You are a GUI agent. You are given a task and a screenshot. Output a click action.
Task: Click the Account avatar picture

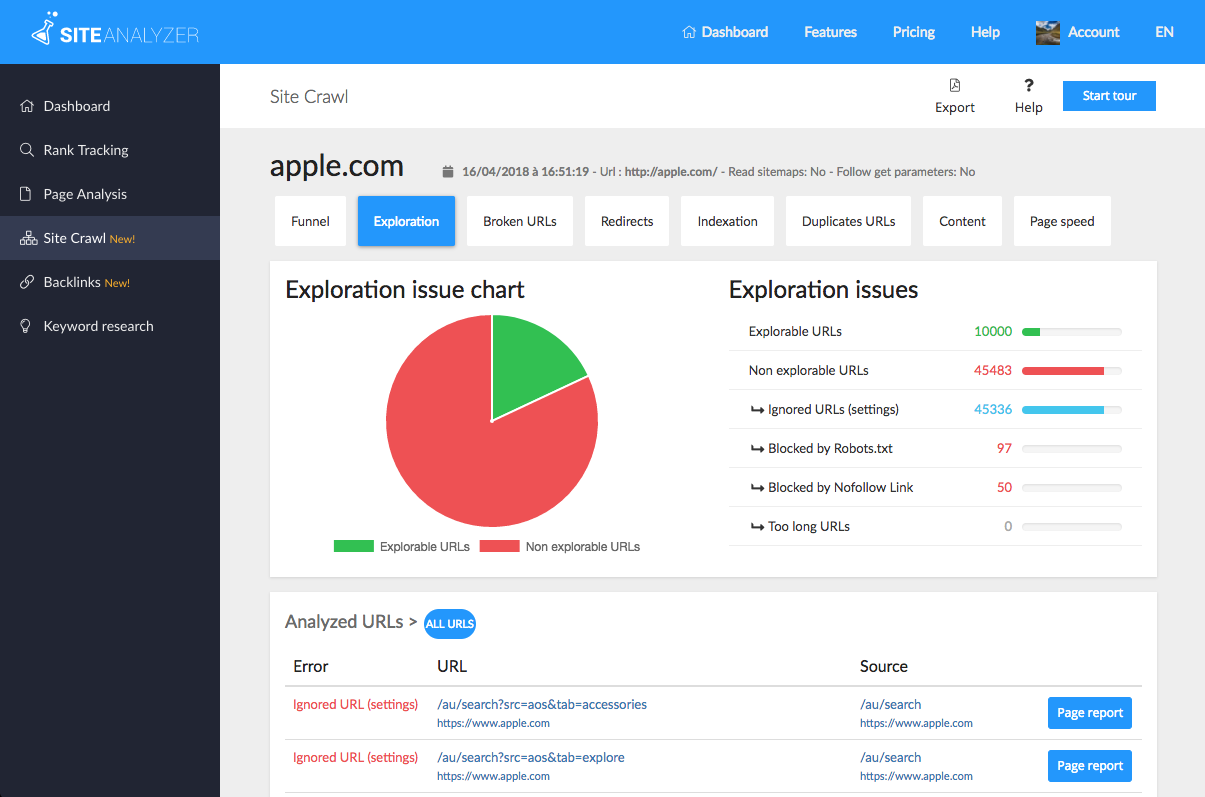click(x=1047, y=32)
